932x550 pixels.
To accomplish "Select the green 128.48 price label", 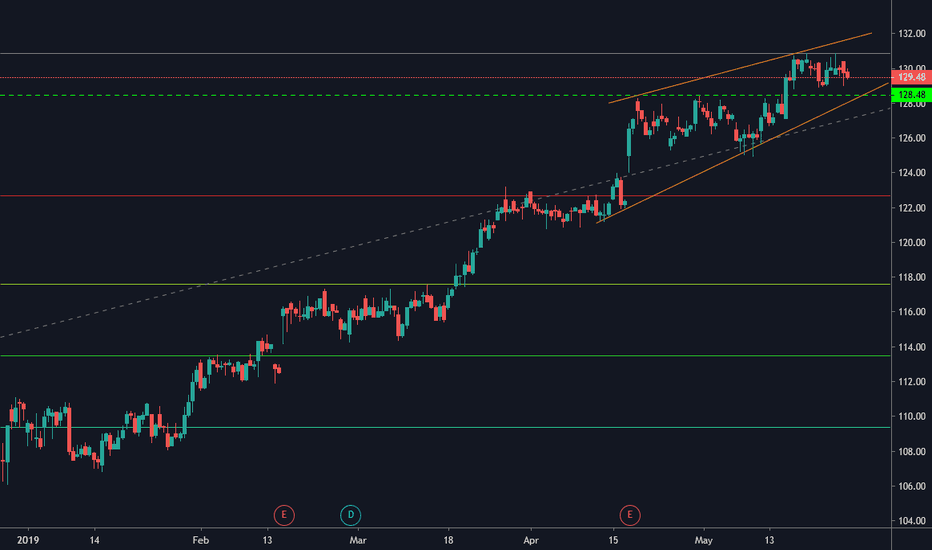I will pos(912,95).
